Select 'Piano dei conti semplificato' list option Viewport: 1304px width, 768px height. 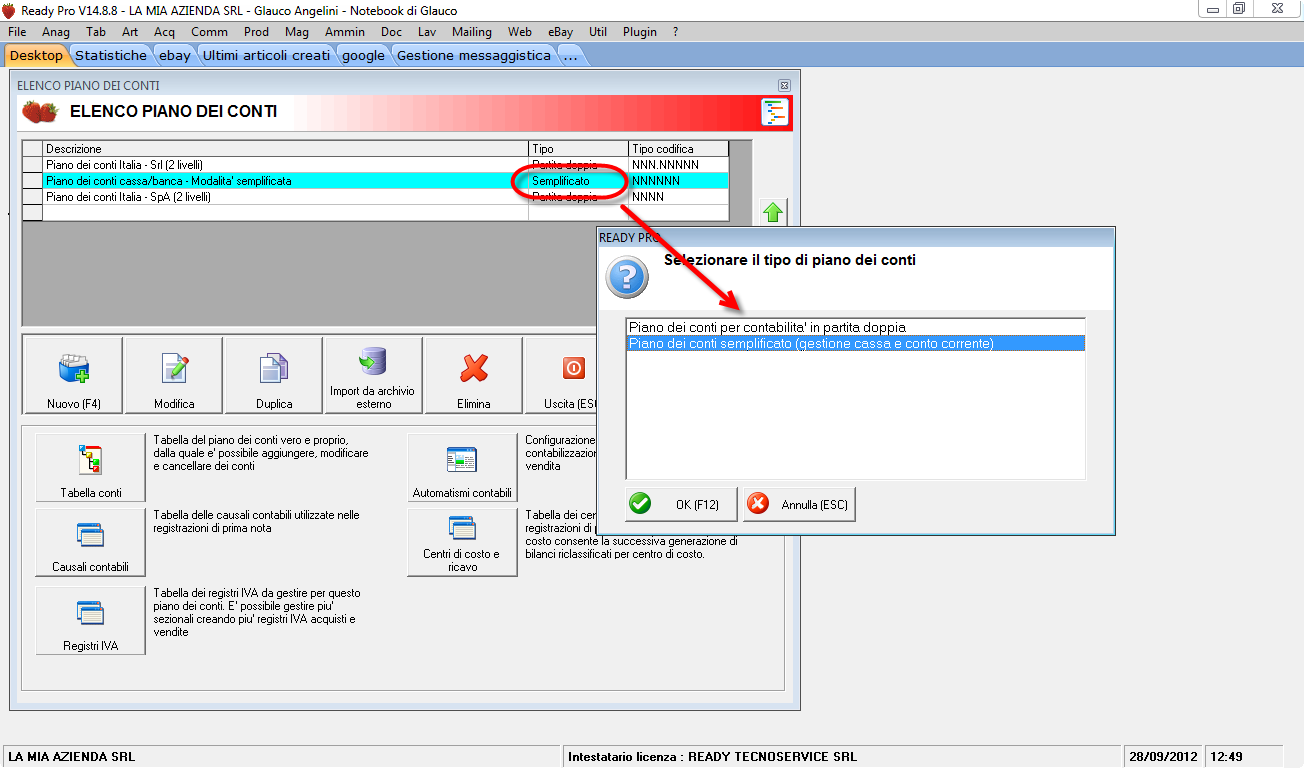coord(855,343)
